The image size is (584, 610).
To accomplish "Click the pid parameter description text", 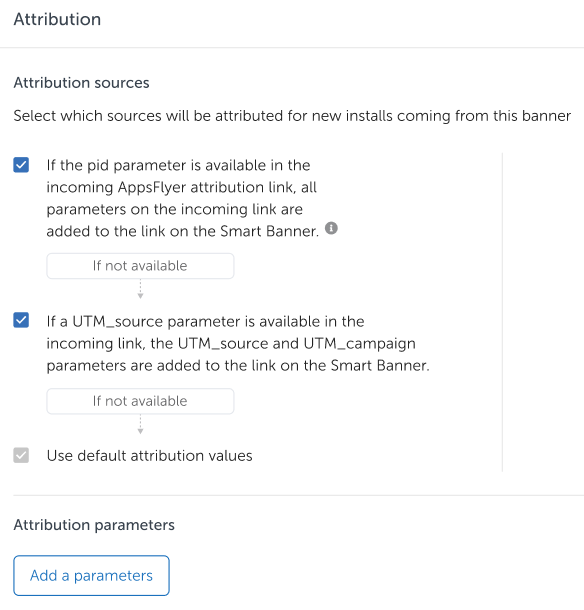I will click(182, 198).
